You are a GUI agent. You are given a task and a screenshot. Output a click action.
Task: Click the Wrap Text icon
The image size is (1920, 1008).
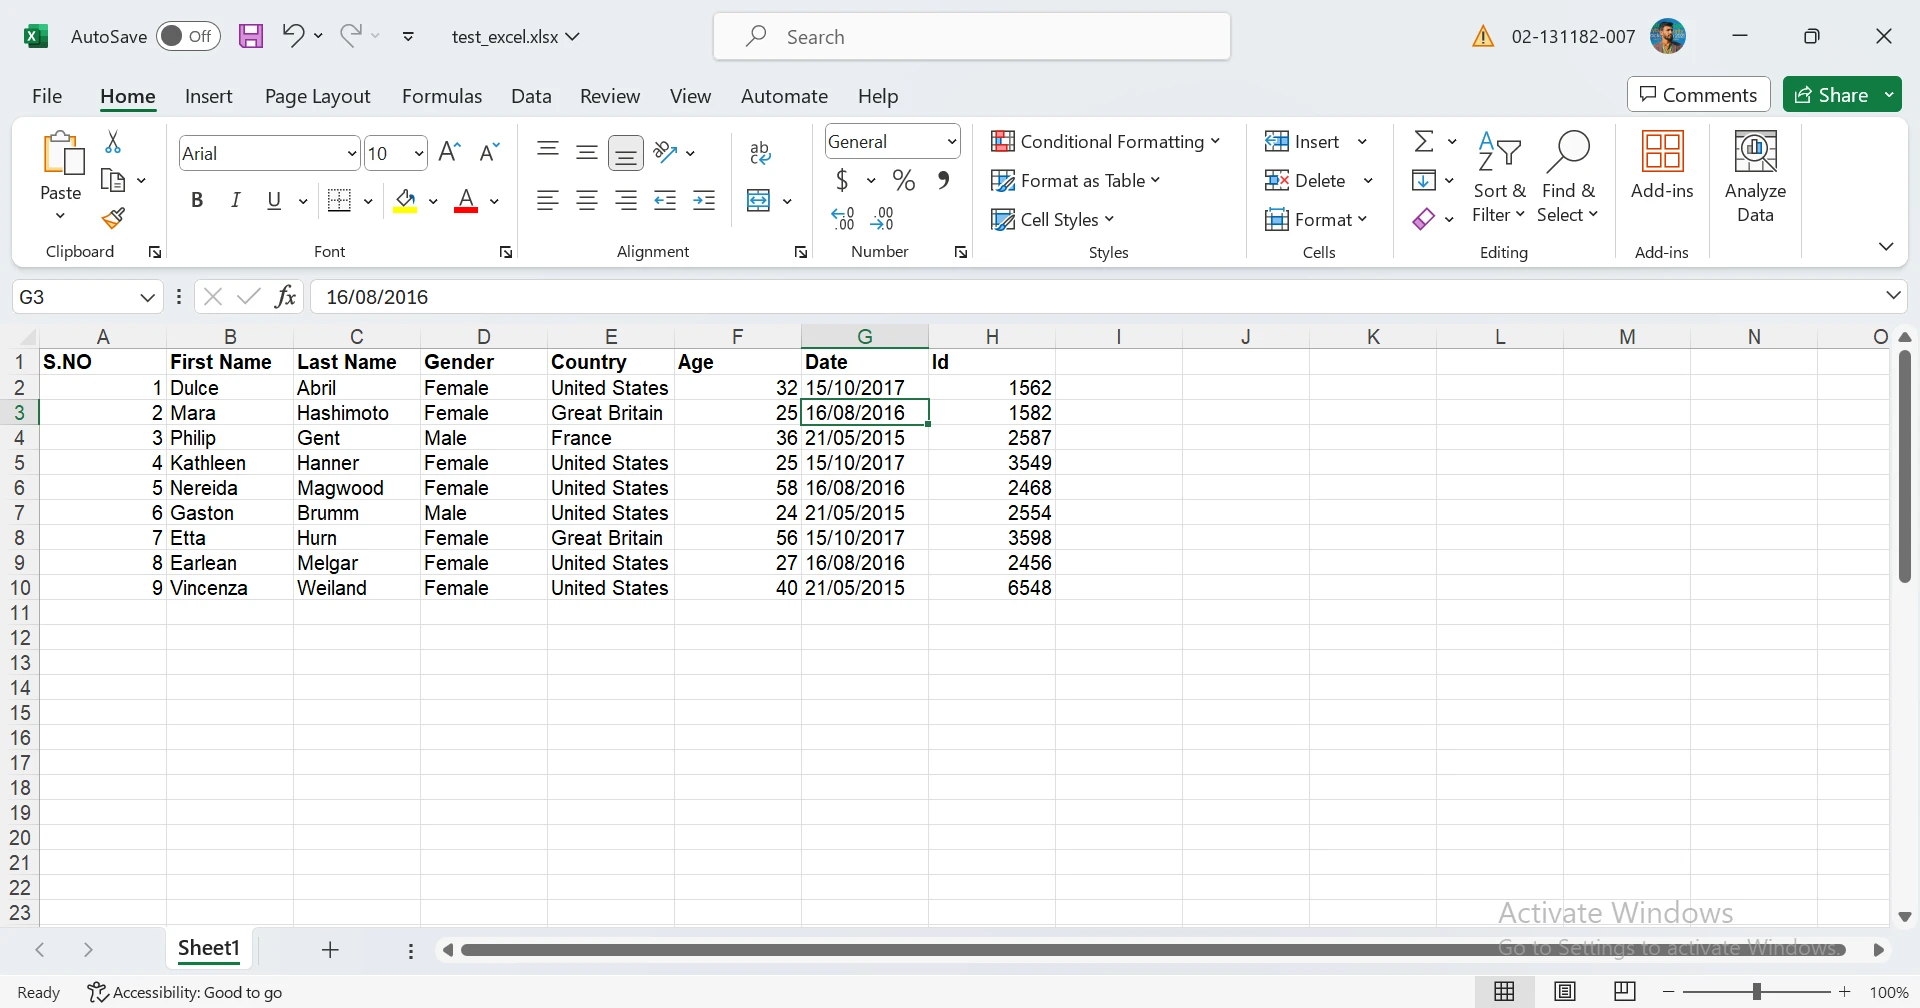(760, 153)
